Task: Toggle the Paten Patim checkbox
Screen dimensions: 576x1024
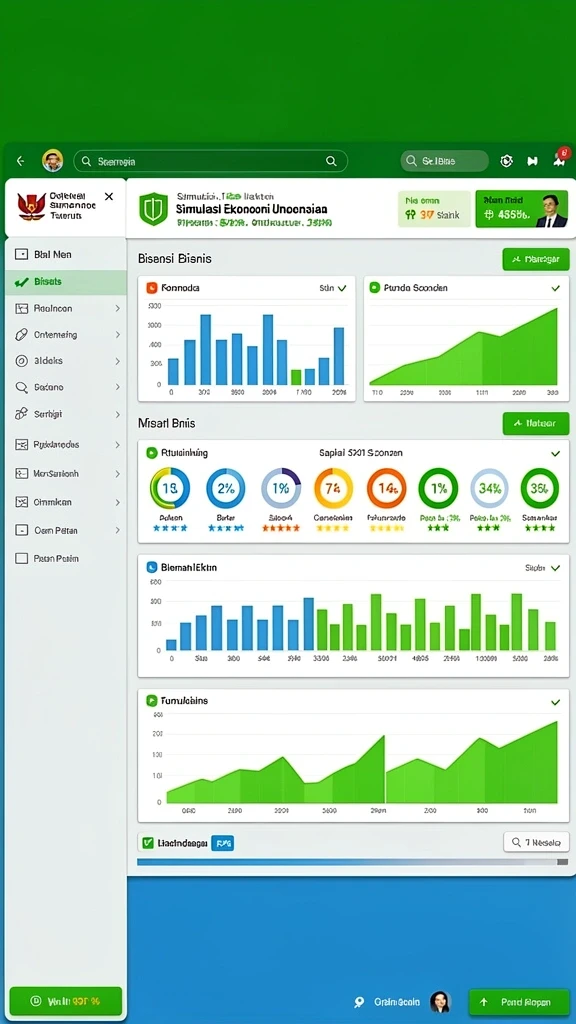Action: [22, 558]
